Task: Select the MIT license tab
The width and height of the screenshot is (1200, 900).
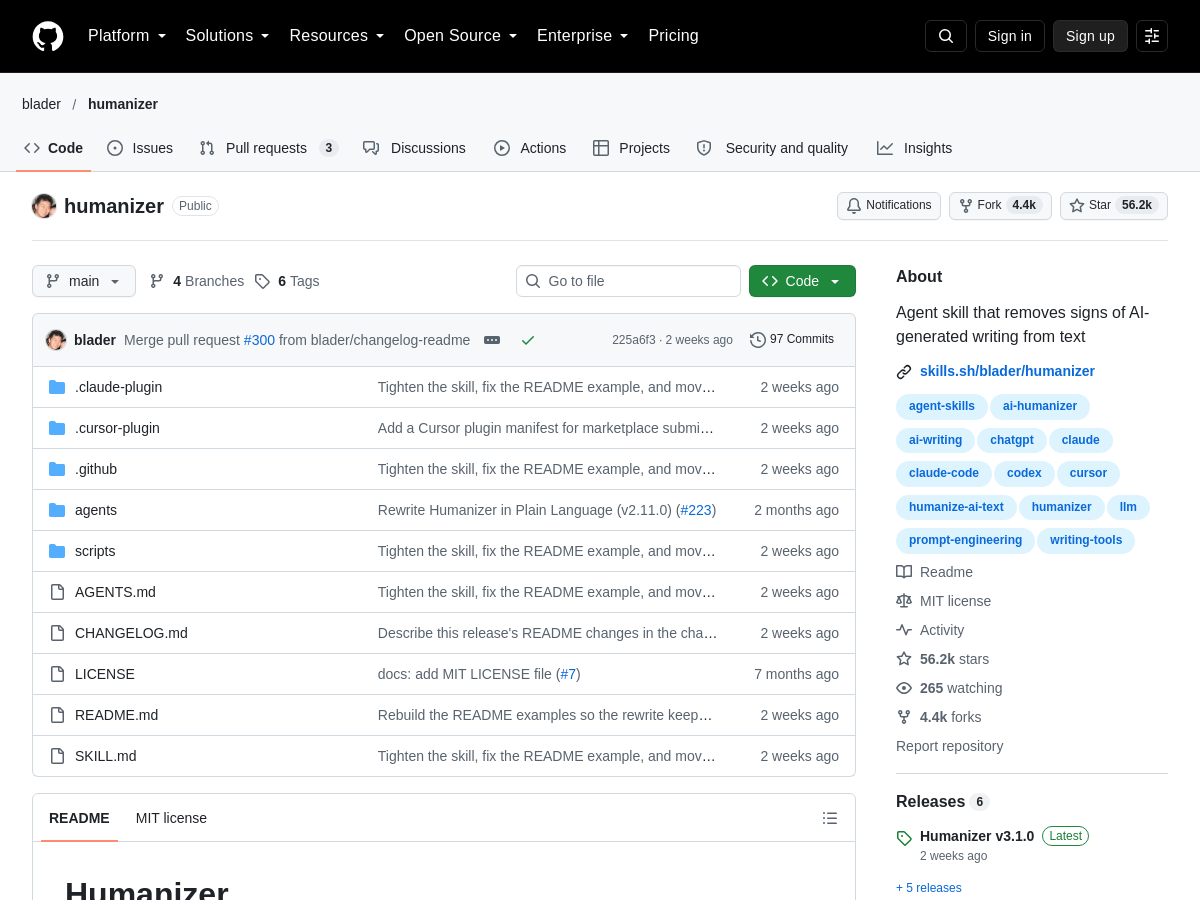Action: (x=171, y=818)
